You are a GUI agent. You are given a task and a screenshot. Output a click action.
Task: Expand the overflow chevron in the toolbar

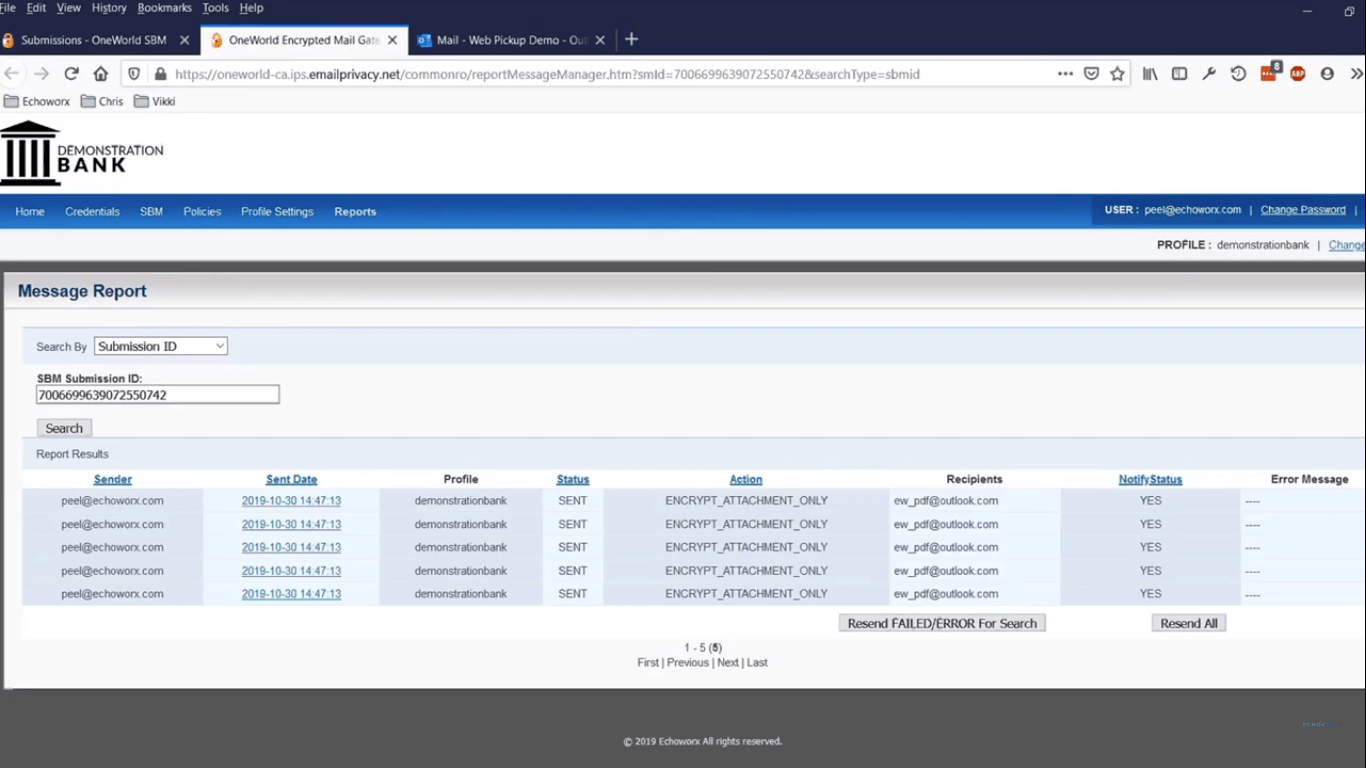1356,73
